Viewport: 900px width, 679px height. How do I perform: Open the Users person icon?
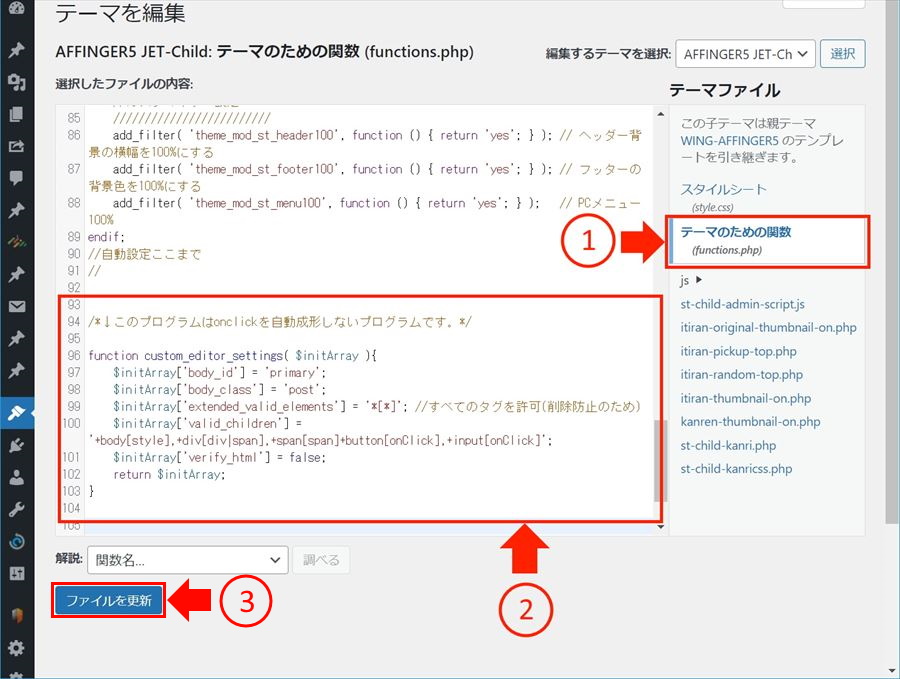tap(16, 477)
